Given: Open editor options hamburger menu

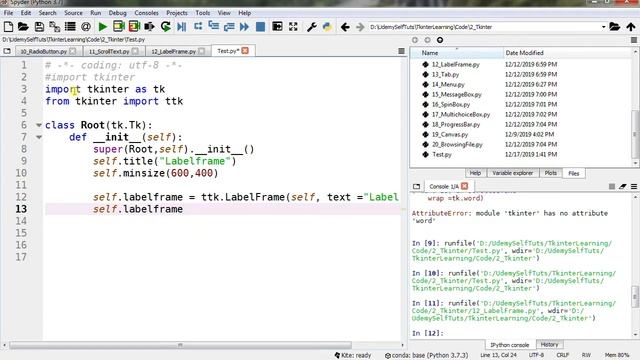Looking at the screenshot, I should (401, 51).
